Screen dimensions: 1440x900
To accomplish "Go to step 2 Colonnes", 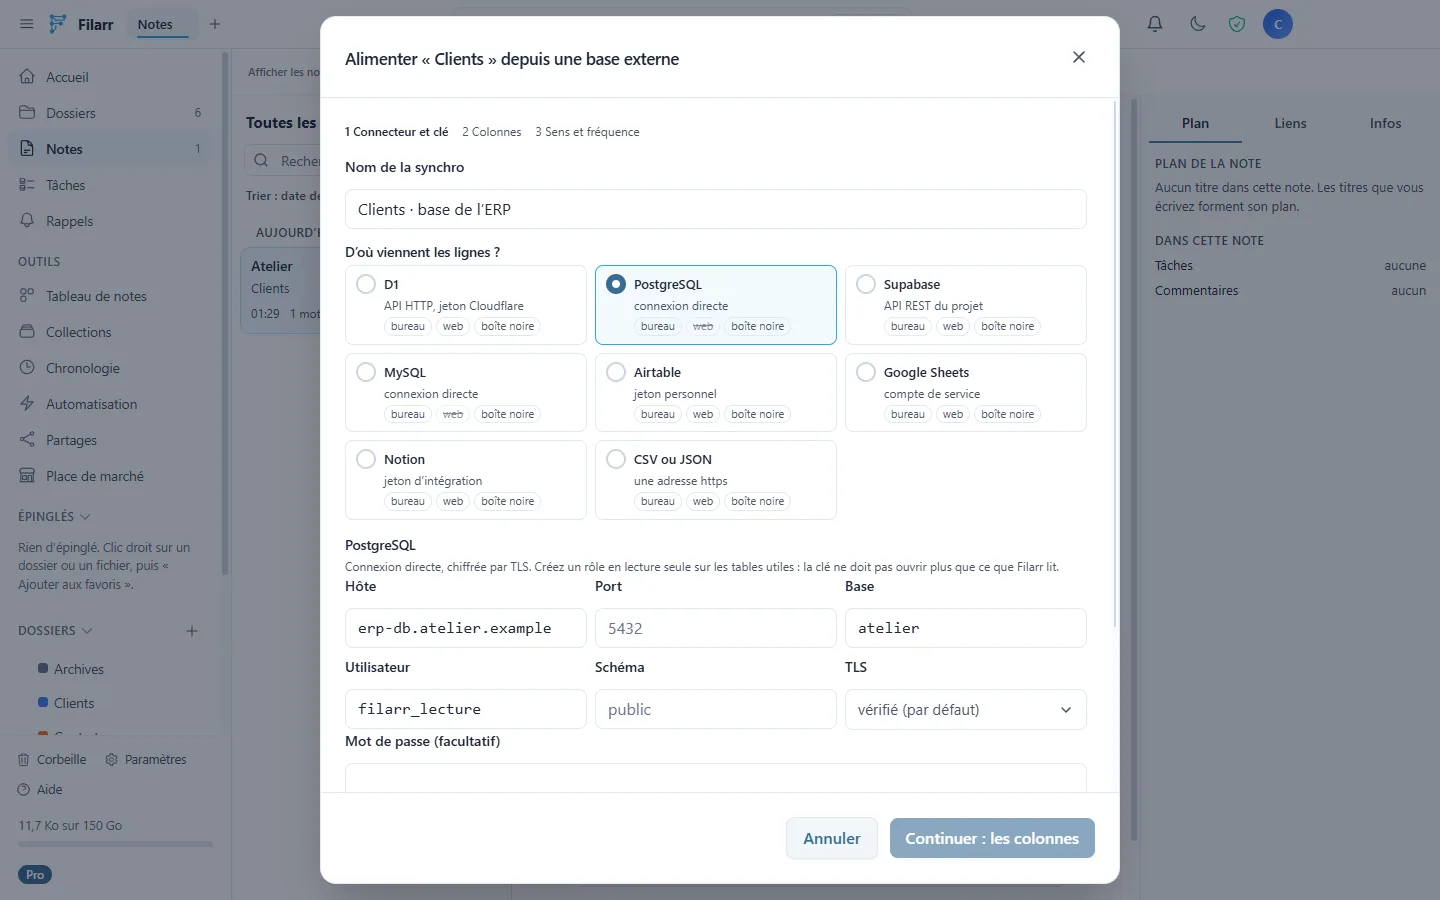I will [x=492, y=132].
